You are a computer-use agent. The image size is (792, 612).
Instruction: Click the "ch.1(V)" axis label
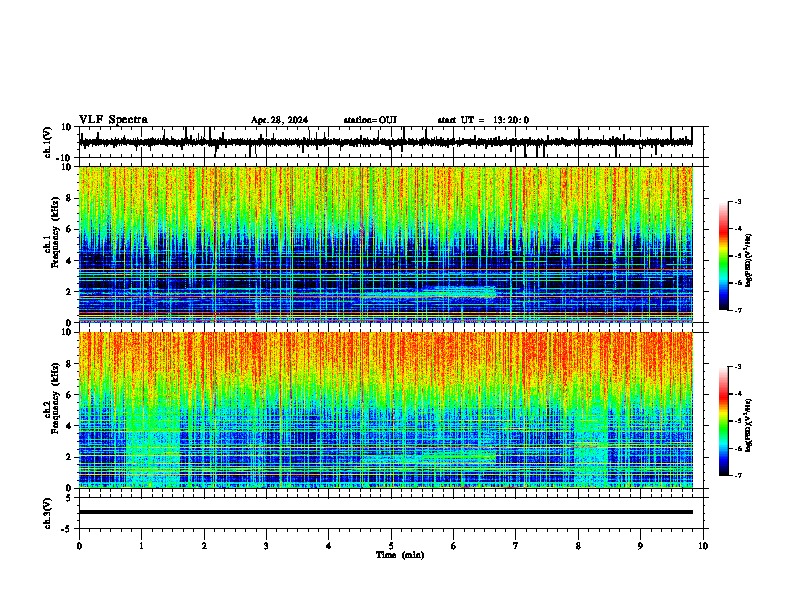tap(48, 142)
